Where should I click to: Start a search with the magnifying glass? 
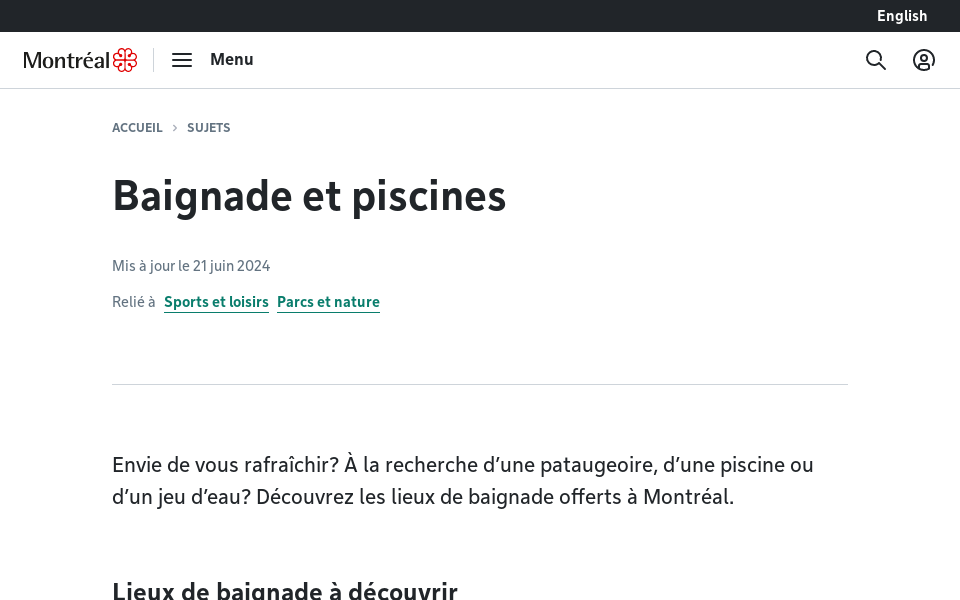(876, 60)
